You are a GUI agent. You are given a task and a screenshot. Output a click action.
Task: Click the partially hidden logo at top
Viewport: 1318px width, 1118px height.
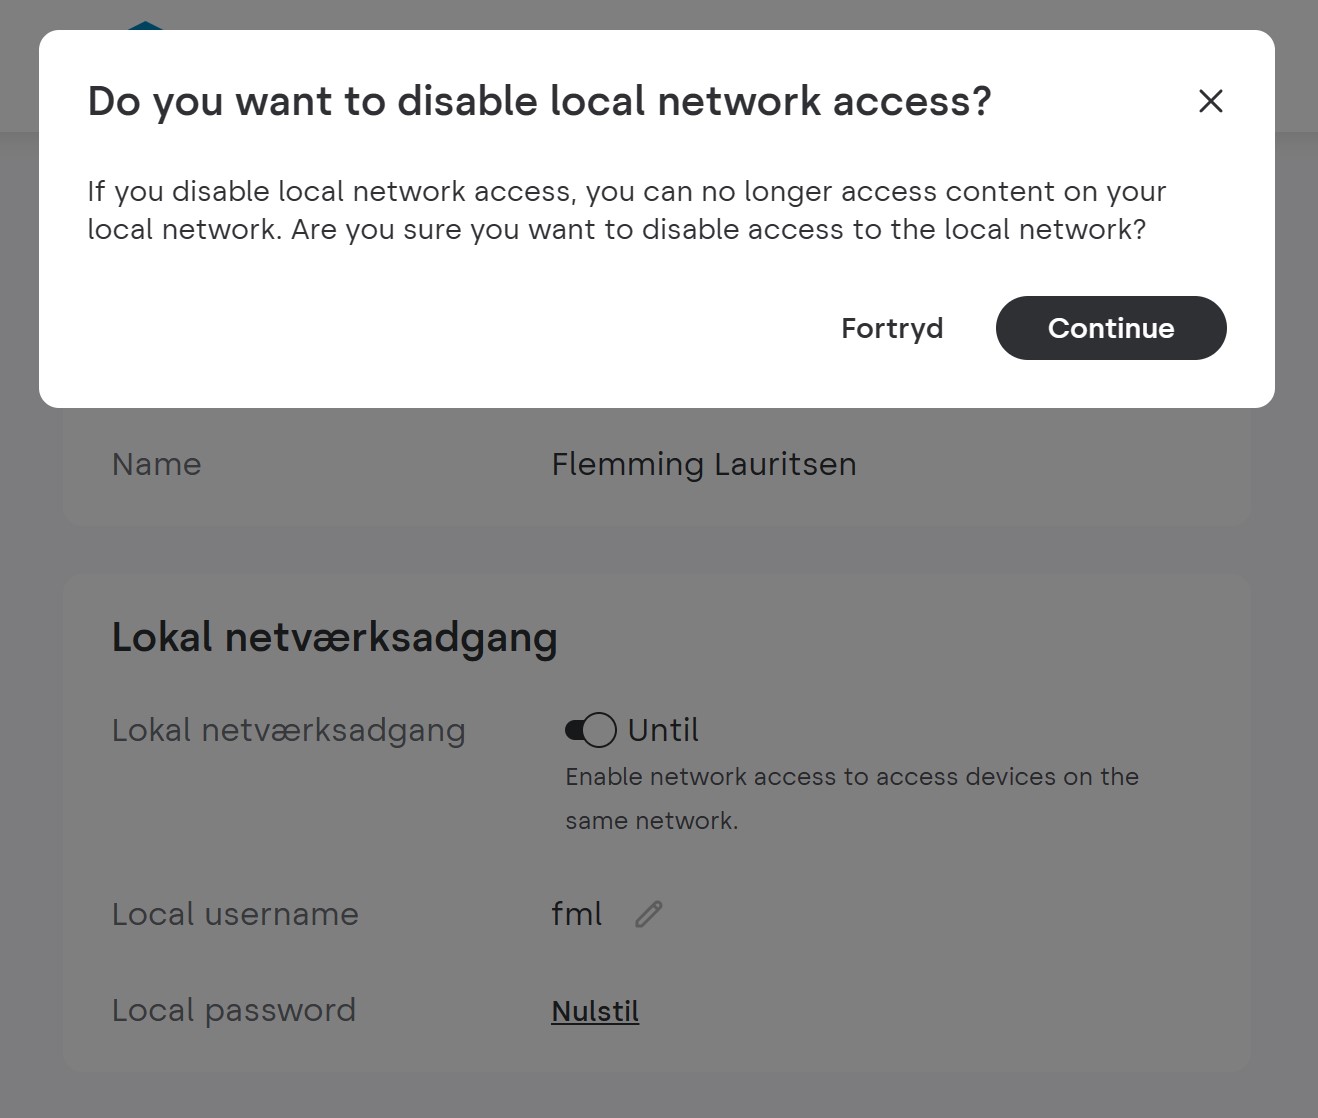tap(146, 25)
